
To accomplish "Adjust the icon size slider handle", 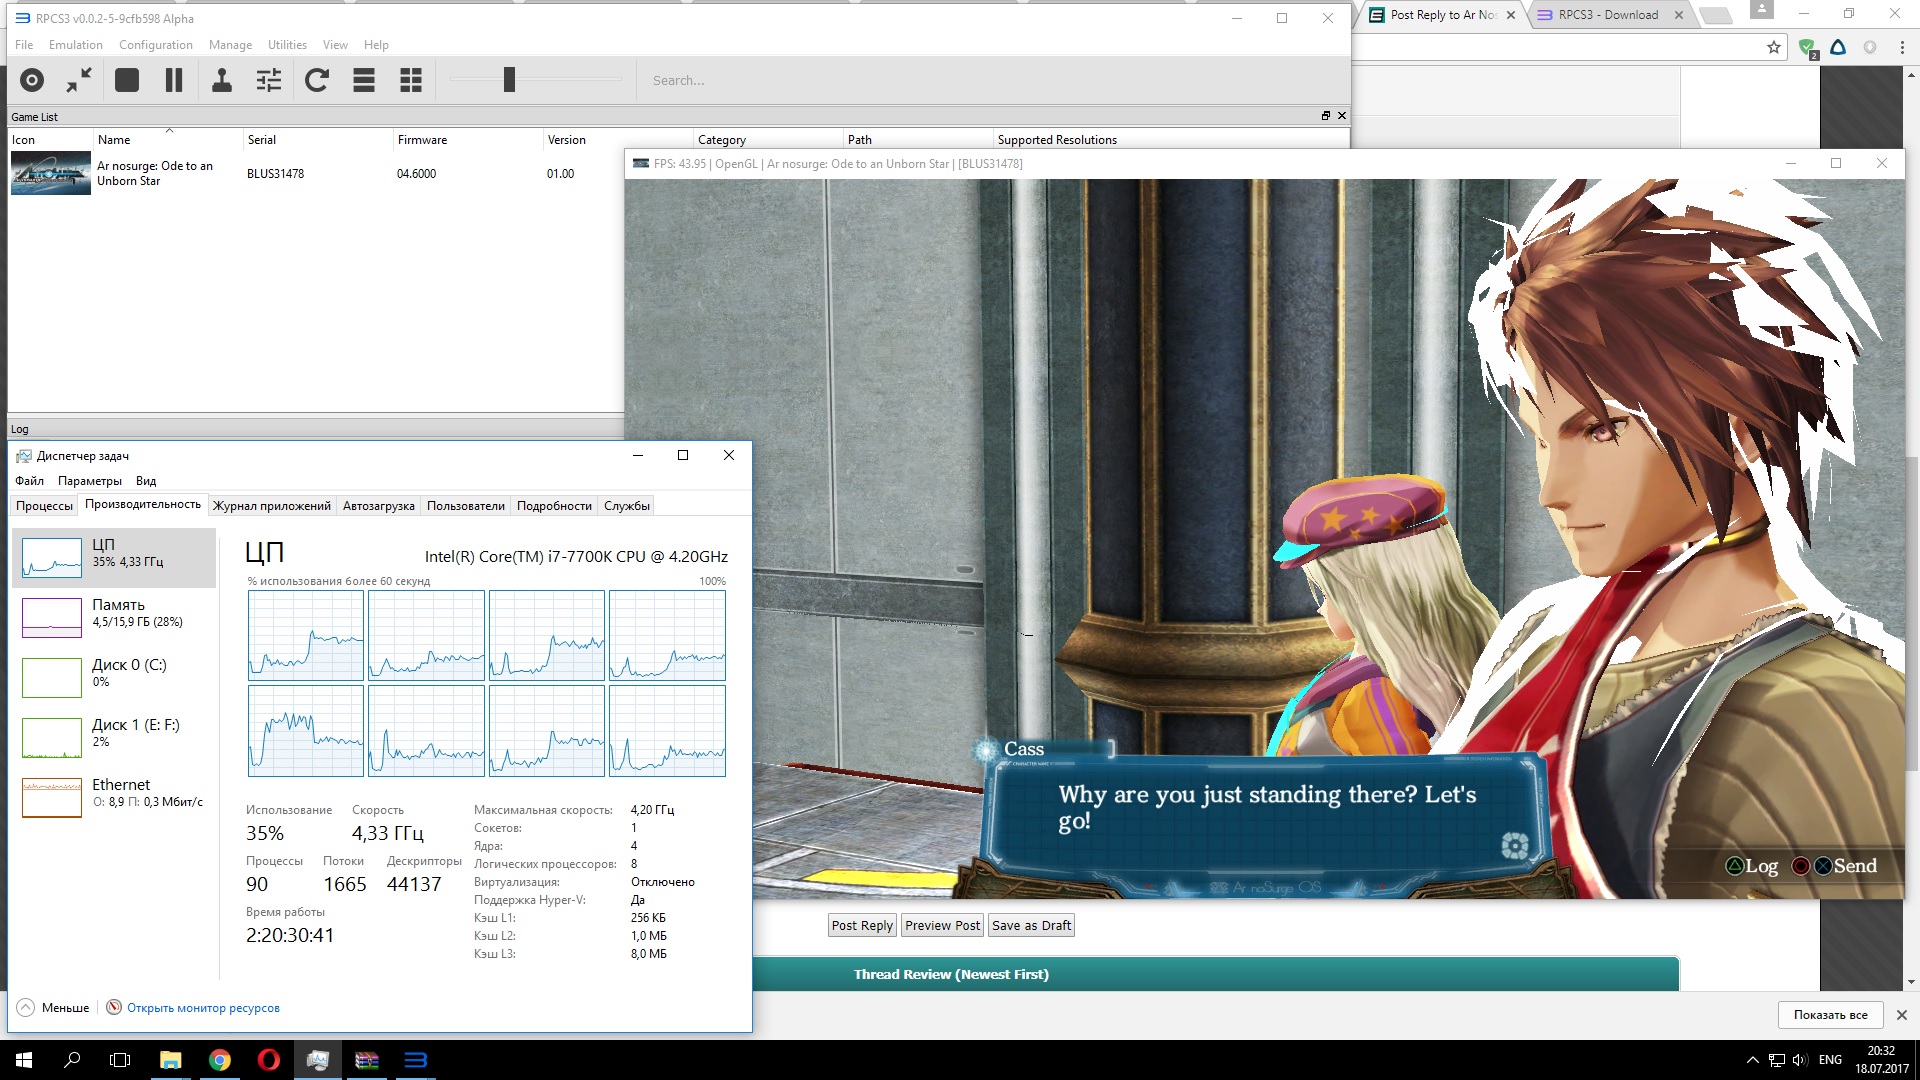I will coord(509,80).
